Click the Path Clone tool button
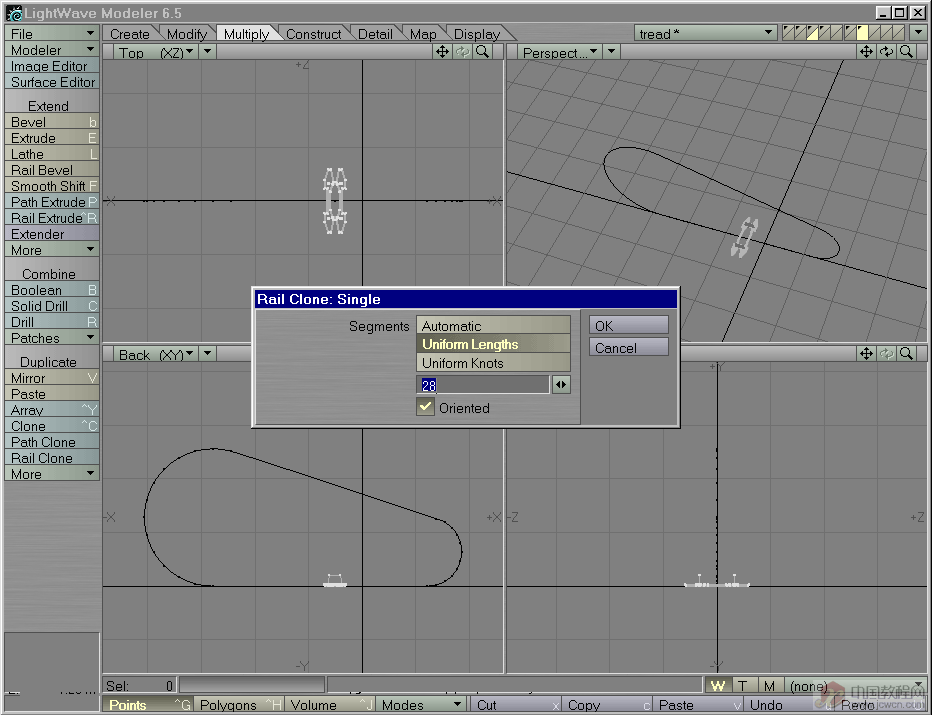 (52, 442)
